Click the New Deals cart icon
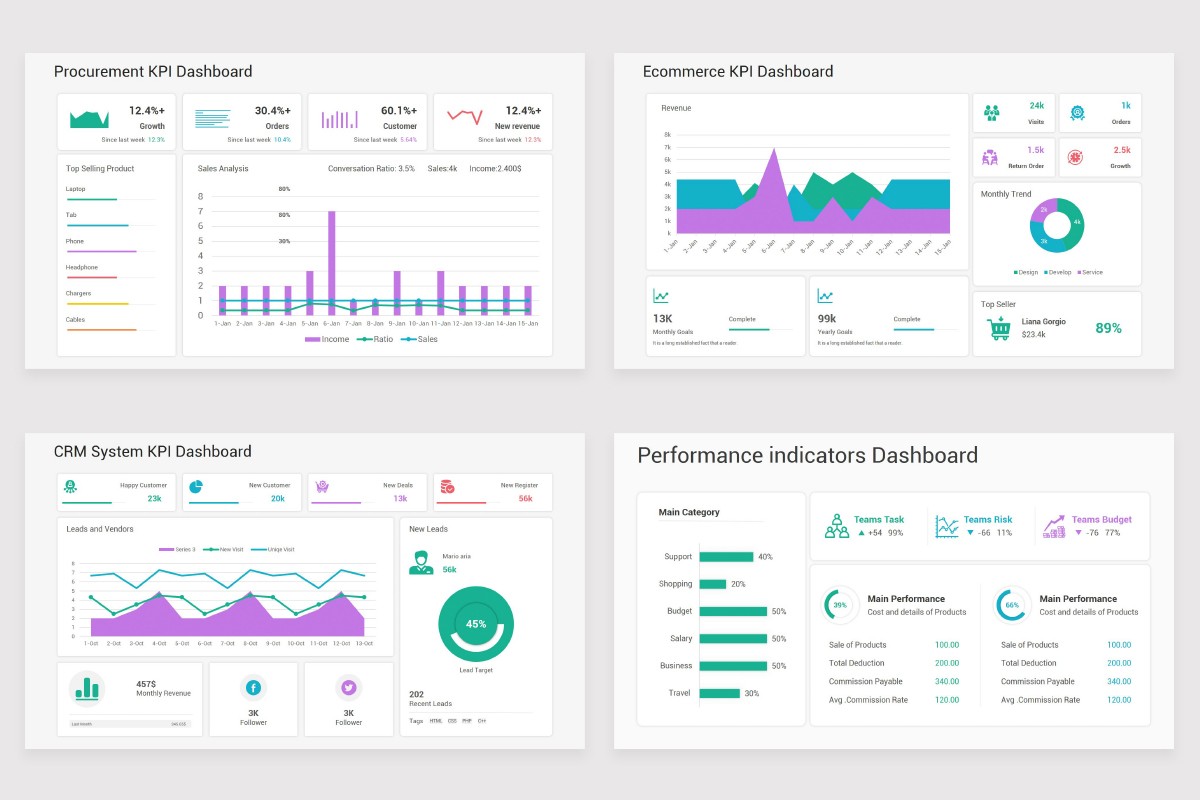The image size is (1200, 800). [322, 487]
